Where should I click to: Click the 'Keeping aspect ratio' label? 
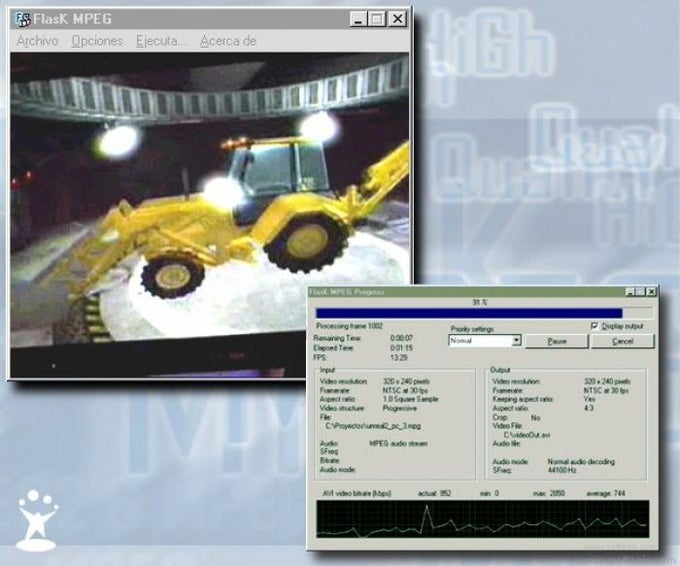[x=523, y=399]
